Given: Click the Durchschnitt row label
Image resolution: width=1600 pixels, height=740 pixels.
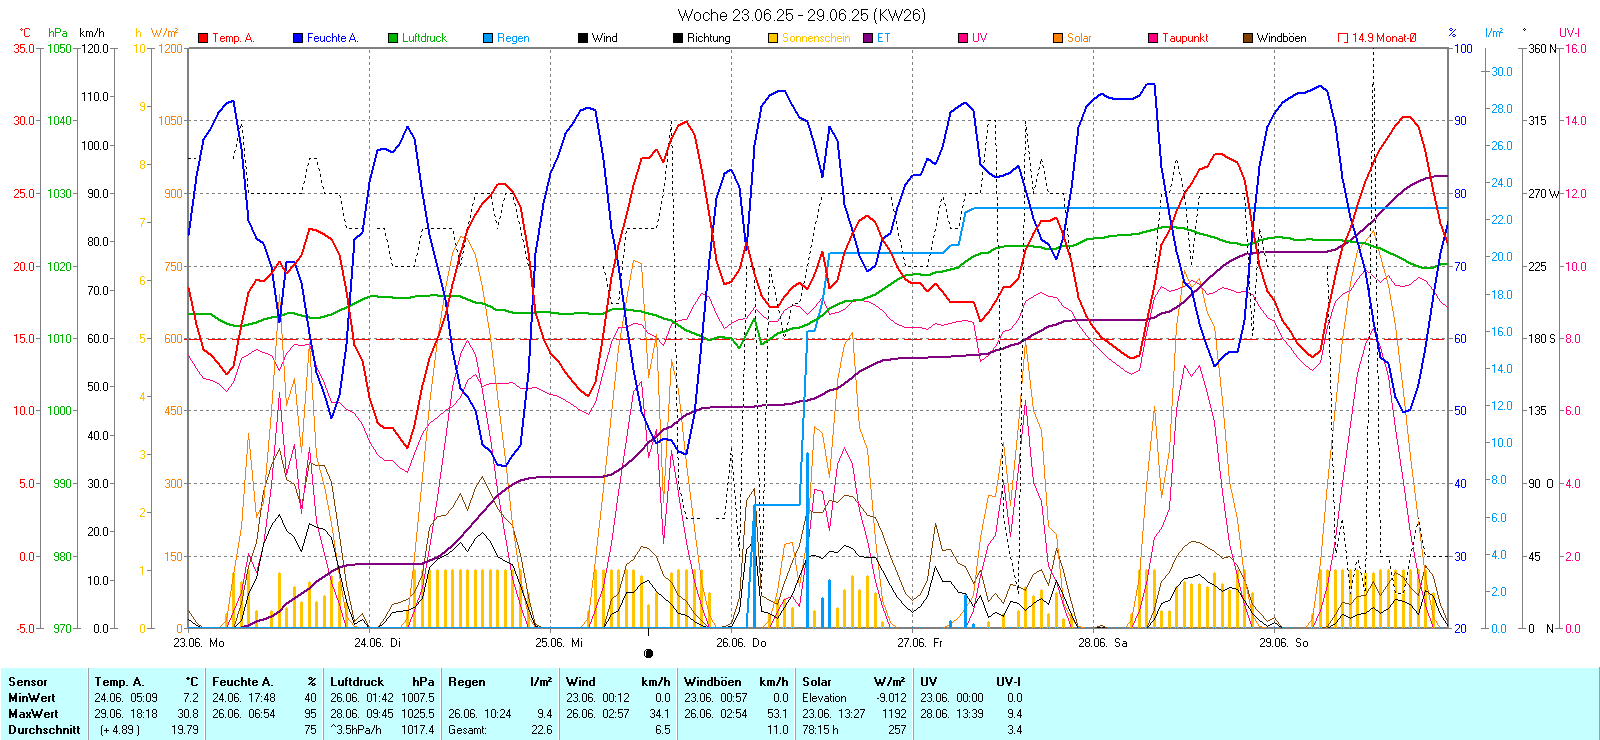Looking at the screenshot, I should click(44, 730).
